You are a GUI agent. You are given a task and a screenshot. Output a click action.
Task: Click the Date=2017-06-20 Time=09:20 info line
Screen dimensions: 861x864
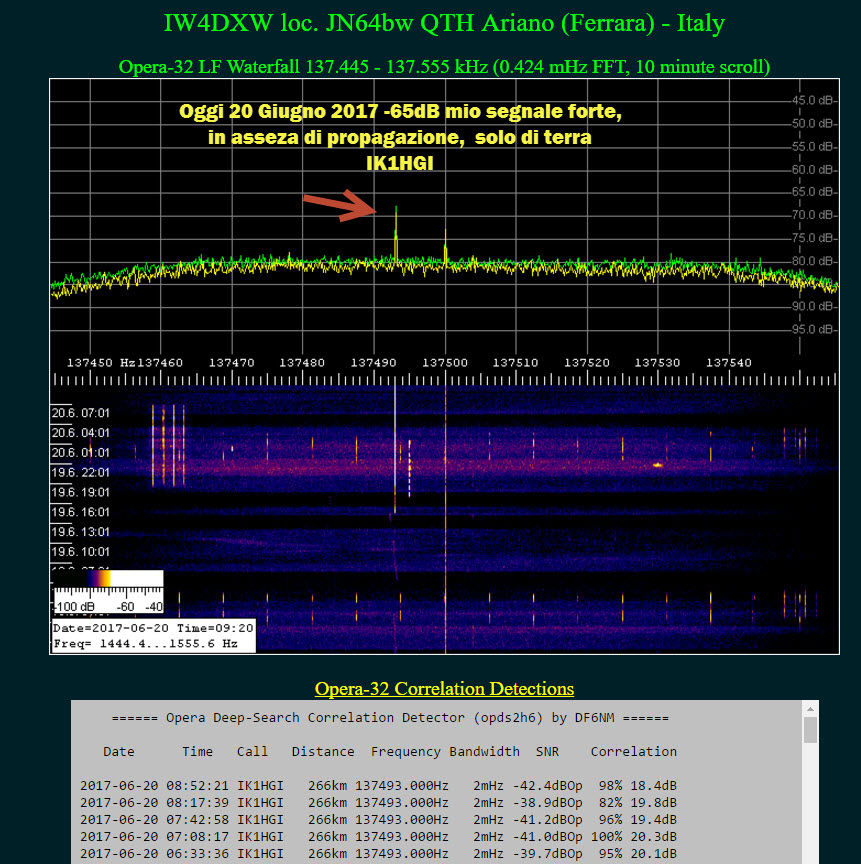153,628
